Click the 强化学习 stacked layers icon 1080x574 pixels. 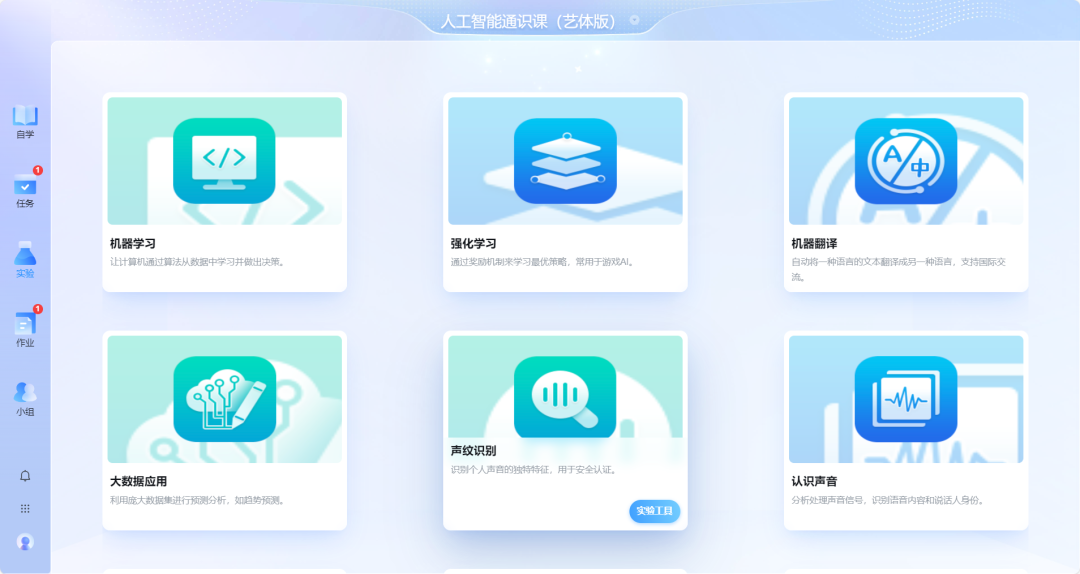tap(565, 161)
